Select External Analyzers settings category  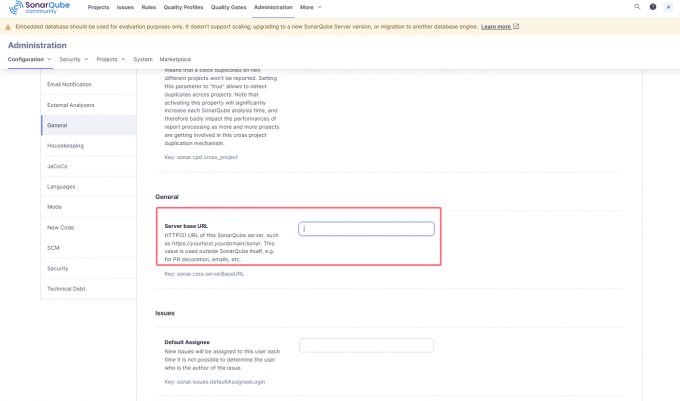pos(88,105)
